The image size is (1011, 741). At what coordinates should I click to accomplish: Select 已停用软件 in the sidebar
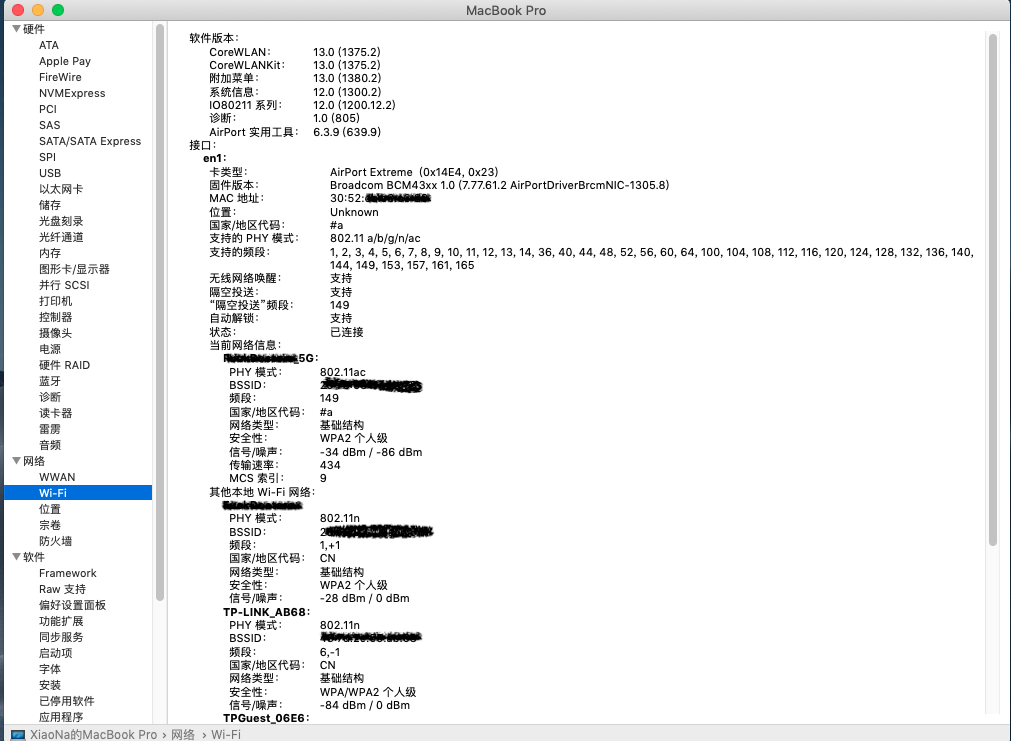pos(66,701)
